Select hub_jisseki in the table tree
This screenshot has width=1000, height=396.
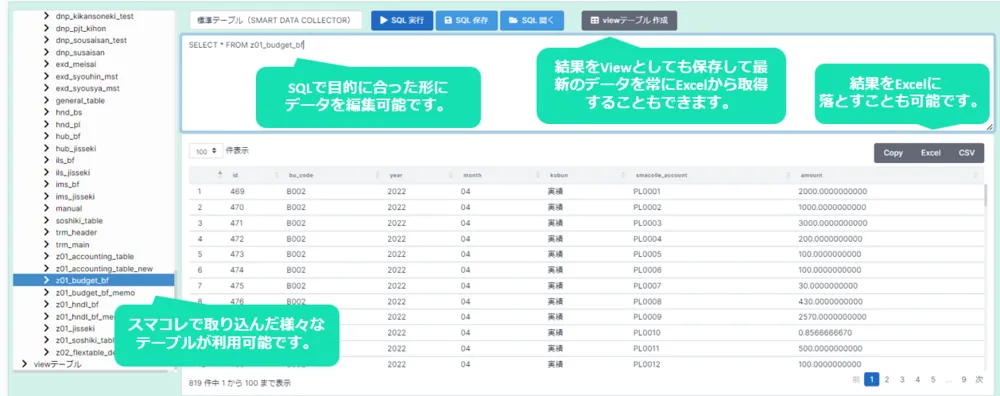click(x=75, y=148)
